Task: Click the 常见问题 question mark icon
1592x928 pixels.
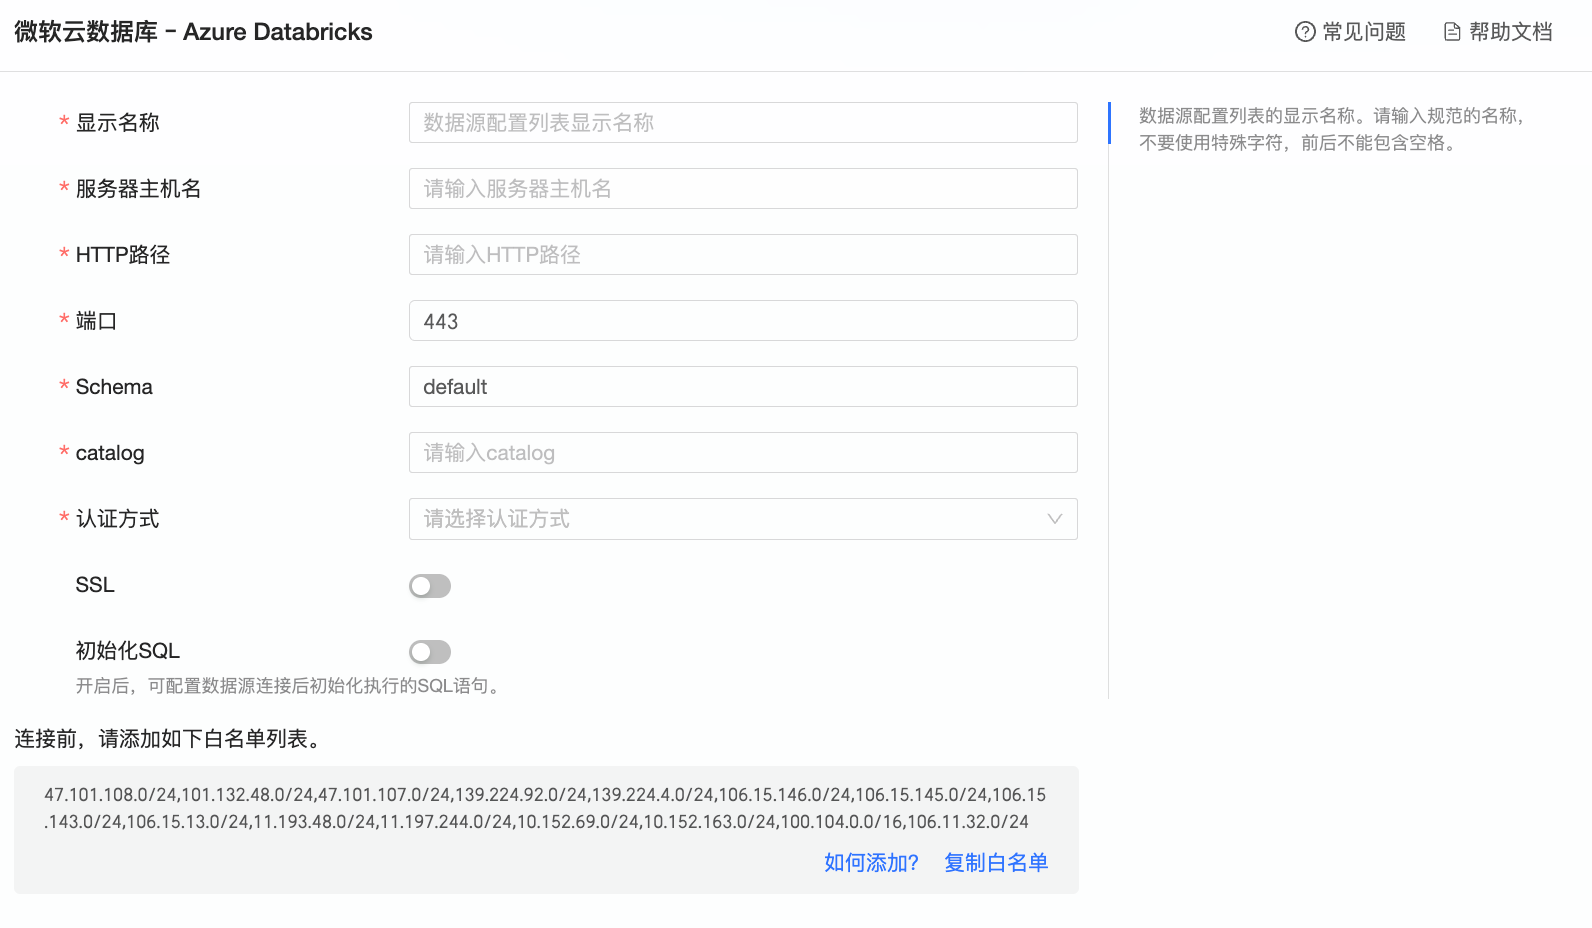Action: [x=1305, y=32]
